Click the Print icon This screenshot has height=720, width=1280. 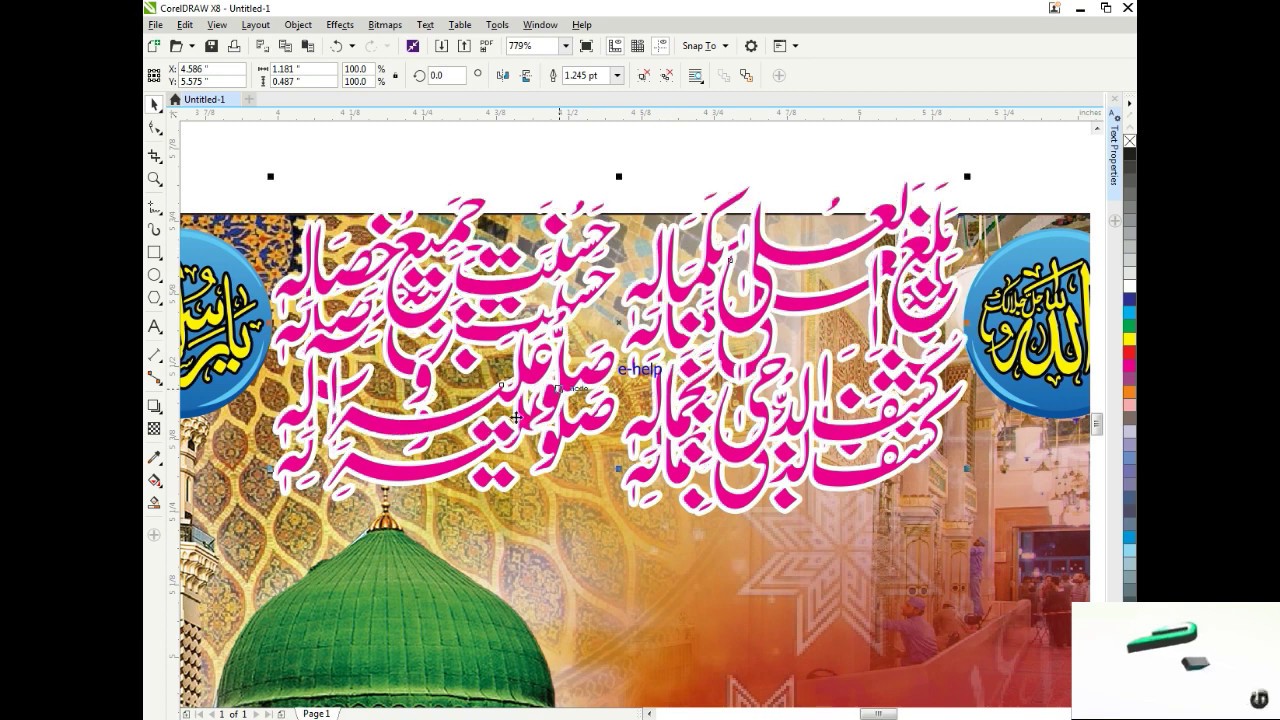click(233, 46)
